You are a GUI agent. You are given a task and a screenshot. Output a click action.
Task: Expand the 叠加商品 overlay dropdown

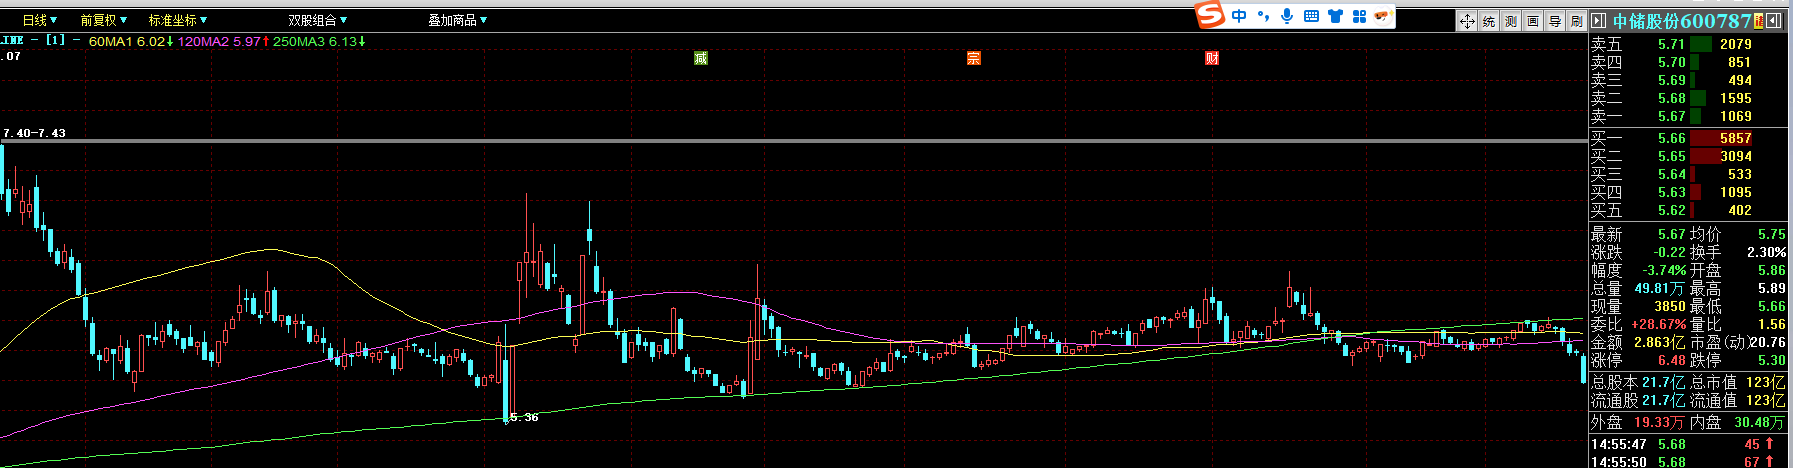click(458, 20)
